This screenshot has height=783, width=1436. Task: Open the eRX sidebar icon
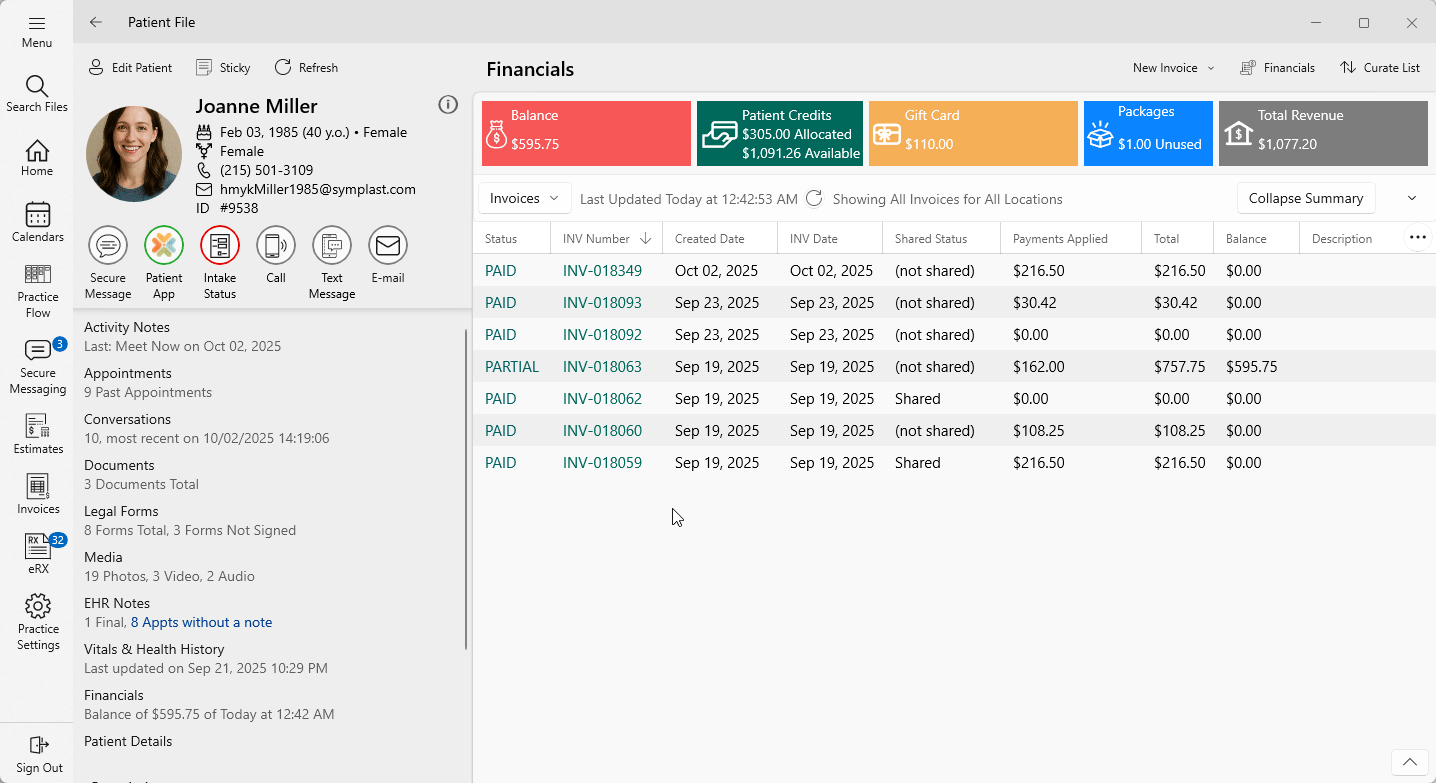pos(38,553)
